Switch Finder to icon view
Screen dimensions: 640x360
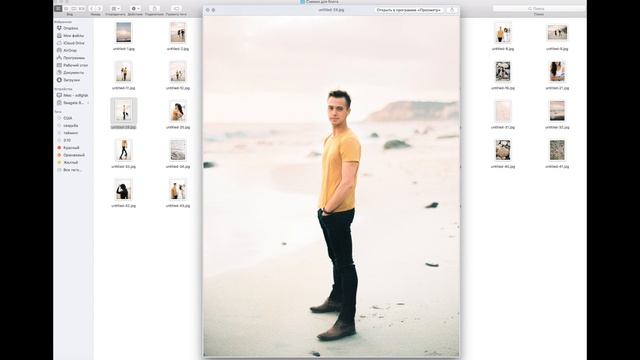point(58,8)
